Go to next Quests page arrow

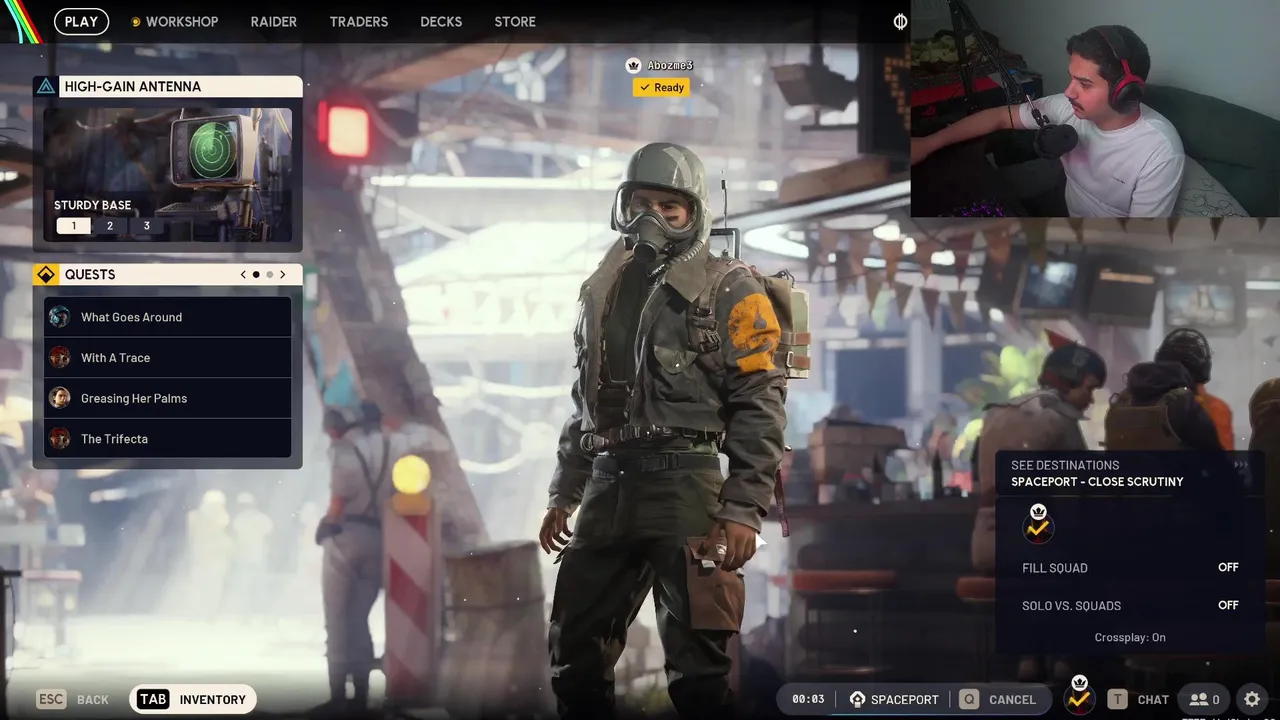point(283,274)
